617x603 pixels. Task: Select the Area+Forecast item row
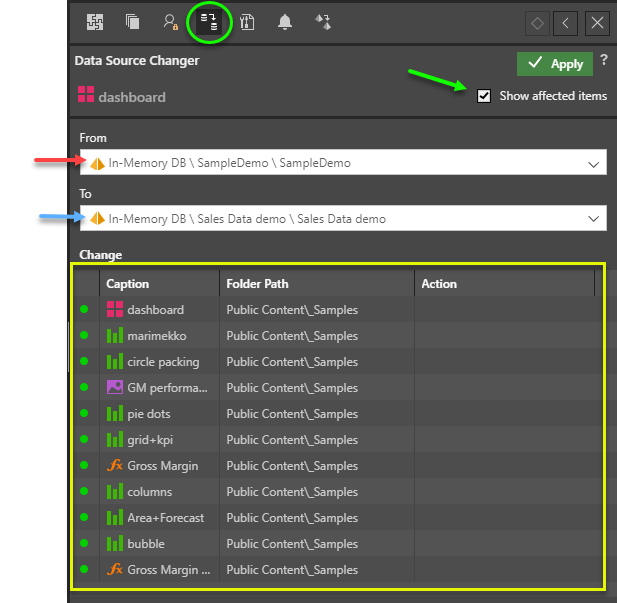[165, 518]
